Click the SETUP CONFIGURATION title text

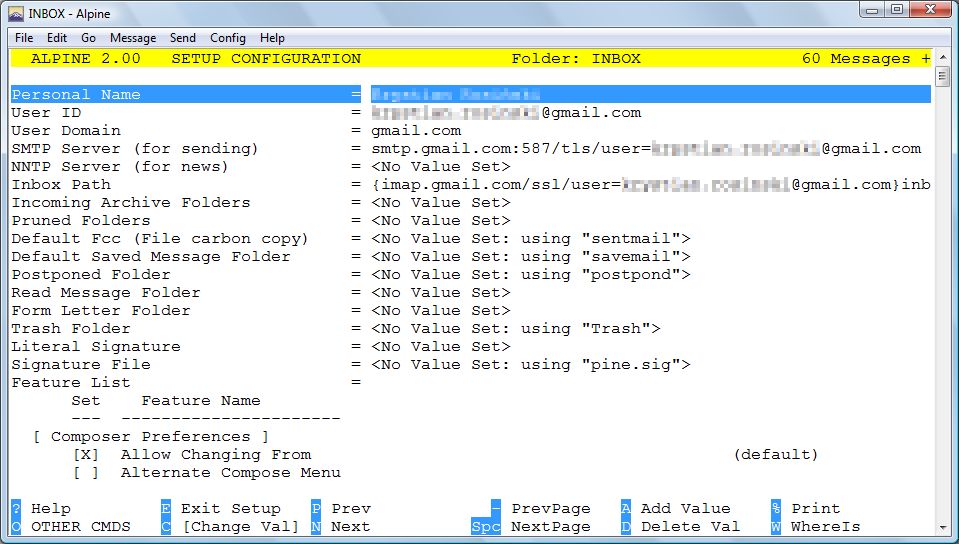(x=266, y=59)
